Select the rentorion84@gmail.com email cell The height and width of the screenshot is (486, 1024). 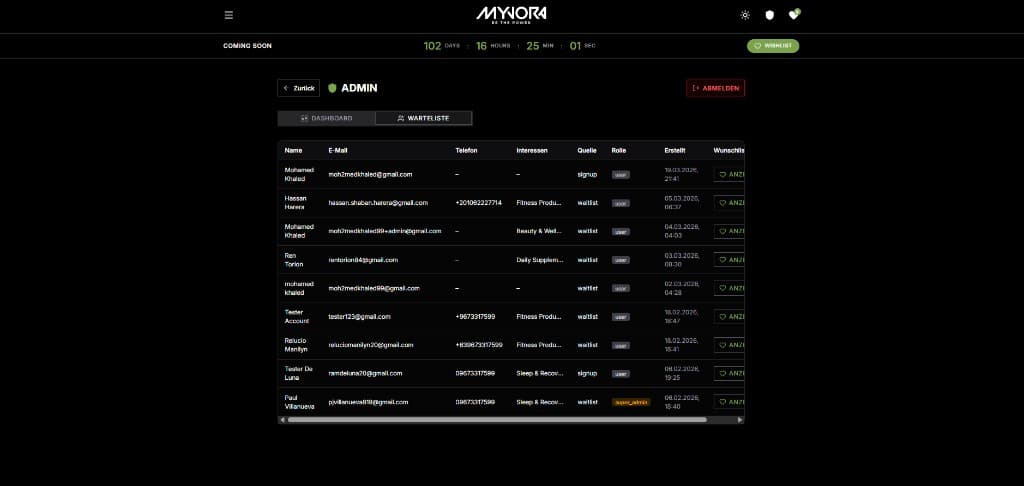[363, 259]
